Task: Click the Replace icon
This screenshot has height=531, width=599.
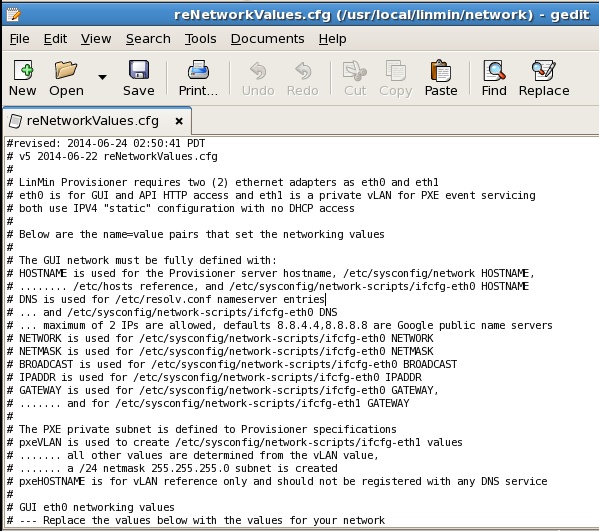Action: point(544,71)
